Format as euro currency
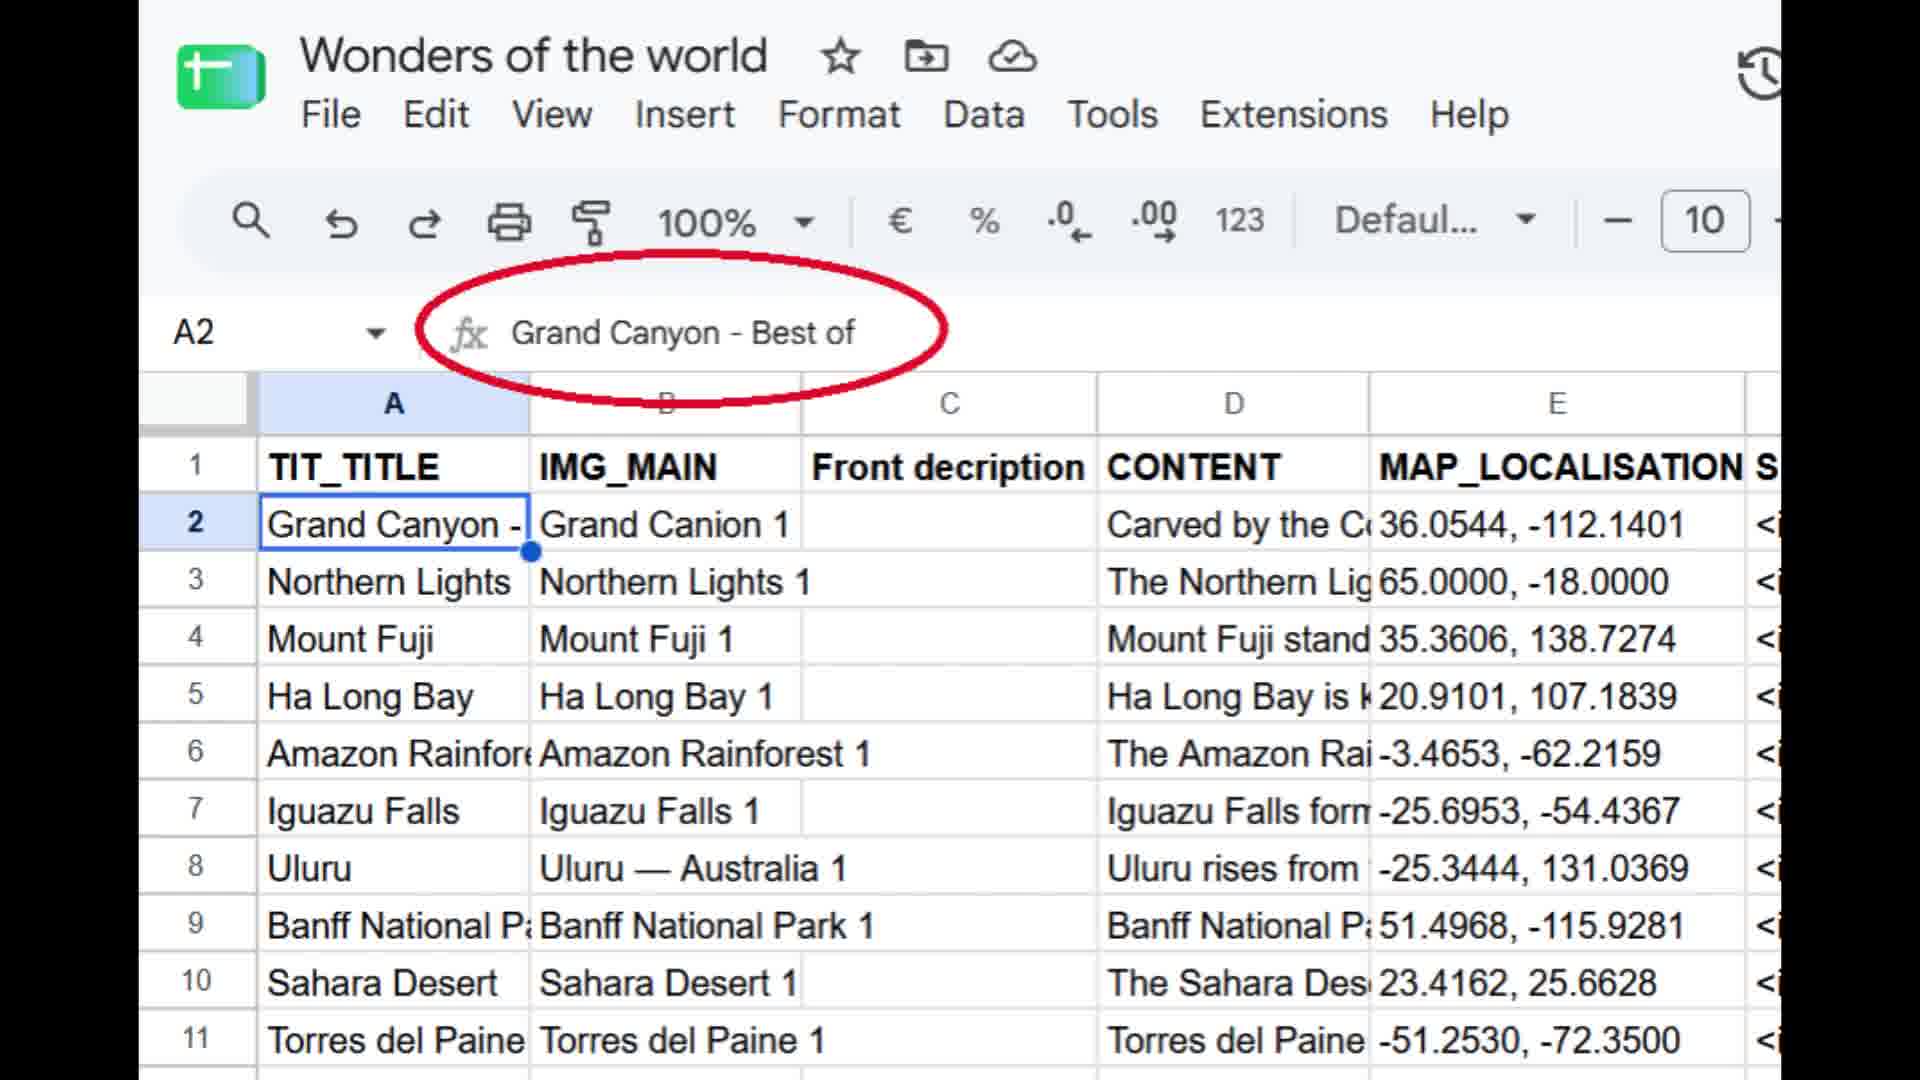 point(900,221)
